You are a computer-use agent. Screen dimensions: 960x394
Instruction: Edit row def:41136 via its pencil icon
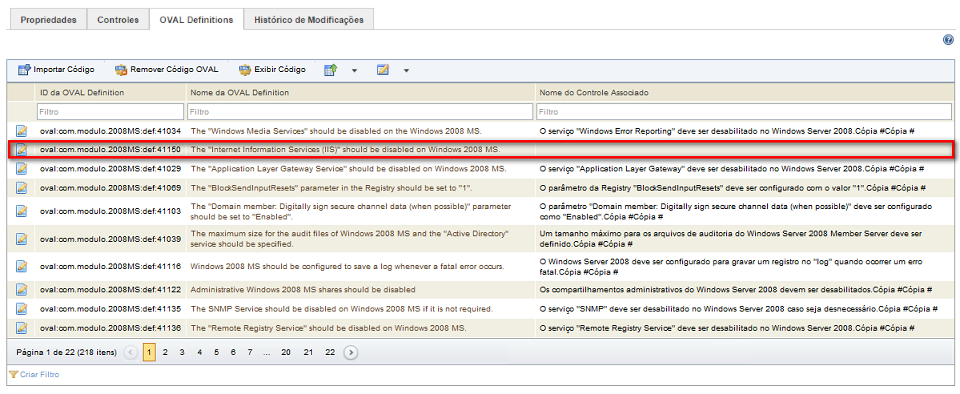tap(22, 327)
